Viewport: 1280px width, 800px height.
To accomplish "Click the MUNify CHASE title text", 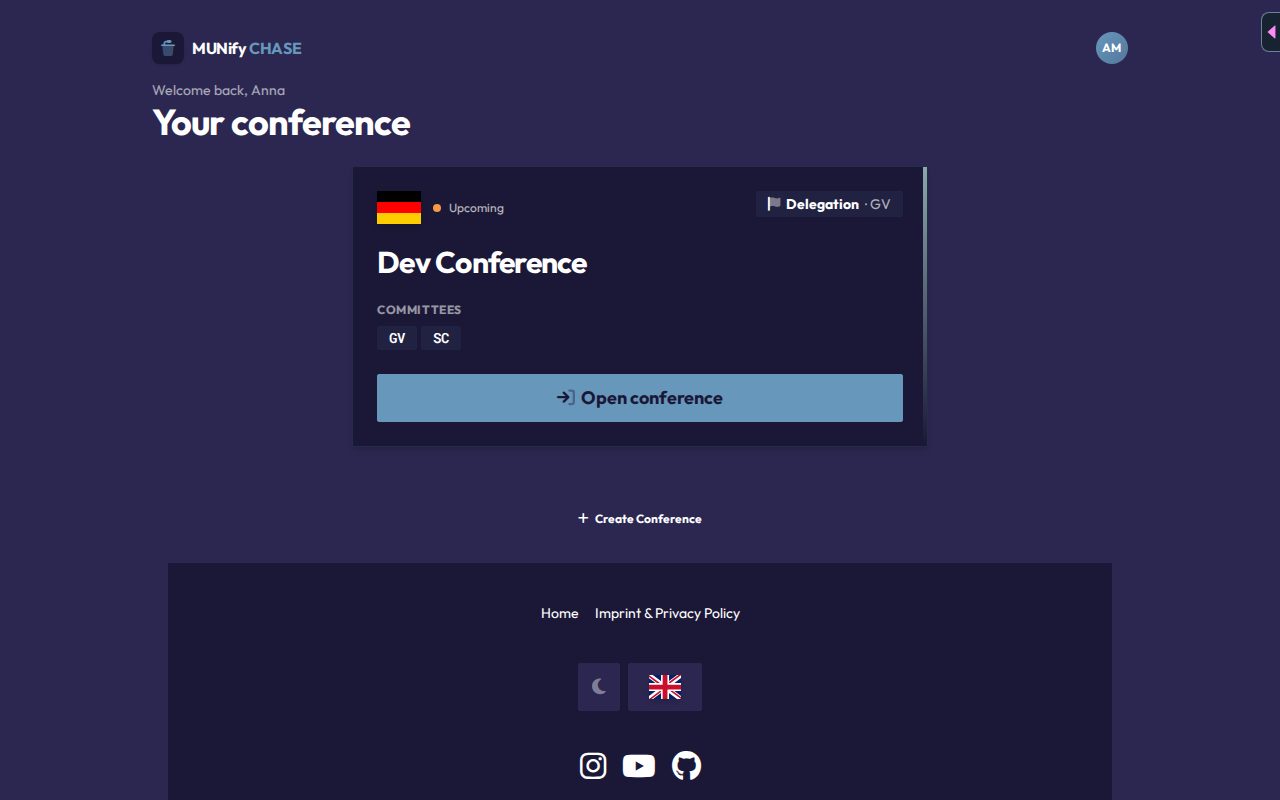I will click(x=247, y=48).
